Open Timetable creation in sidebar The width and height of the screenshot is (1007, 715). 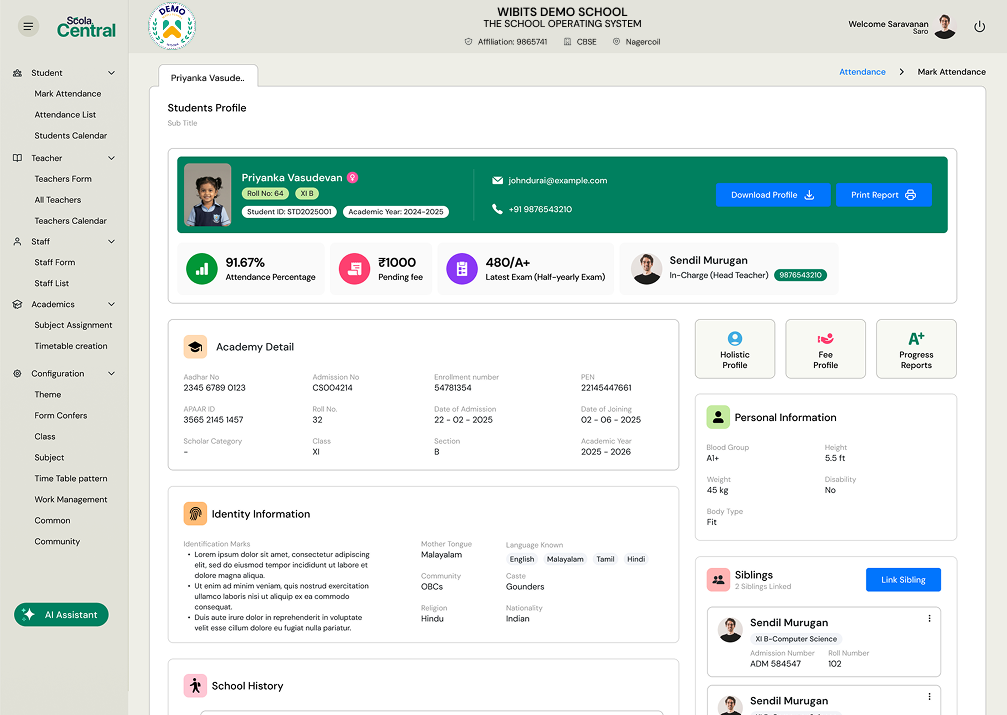point(71,346)
